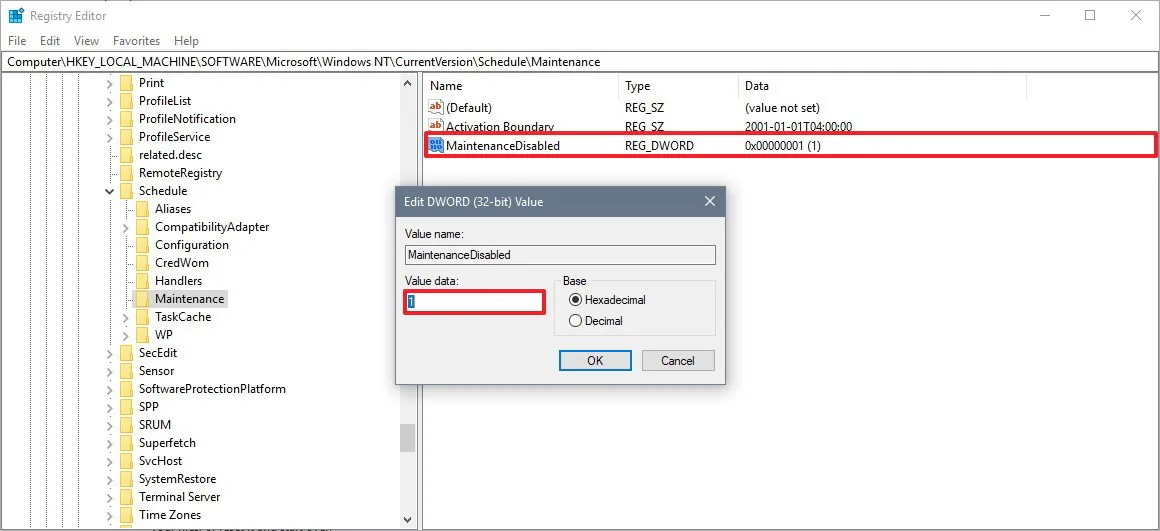This screenshot has width=1160, height=531.
Task: Click the Activation Boundary string icon
Action: (436, 126)
